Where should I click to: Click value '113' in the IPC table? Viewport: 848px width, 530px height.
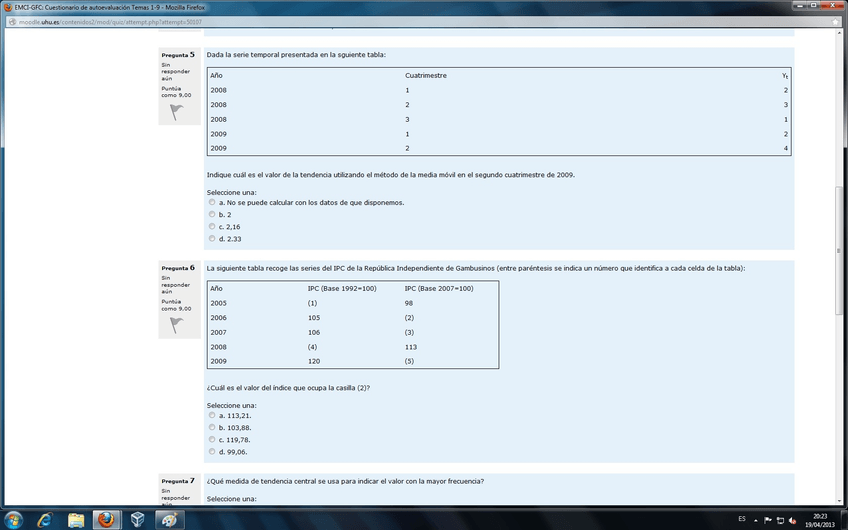[x=410, y=347]
